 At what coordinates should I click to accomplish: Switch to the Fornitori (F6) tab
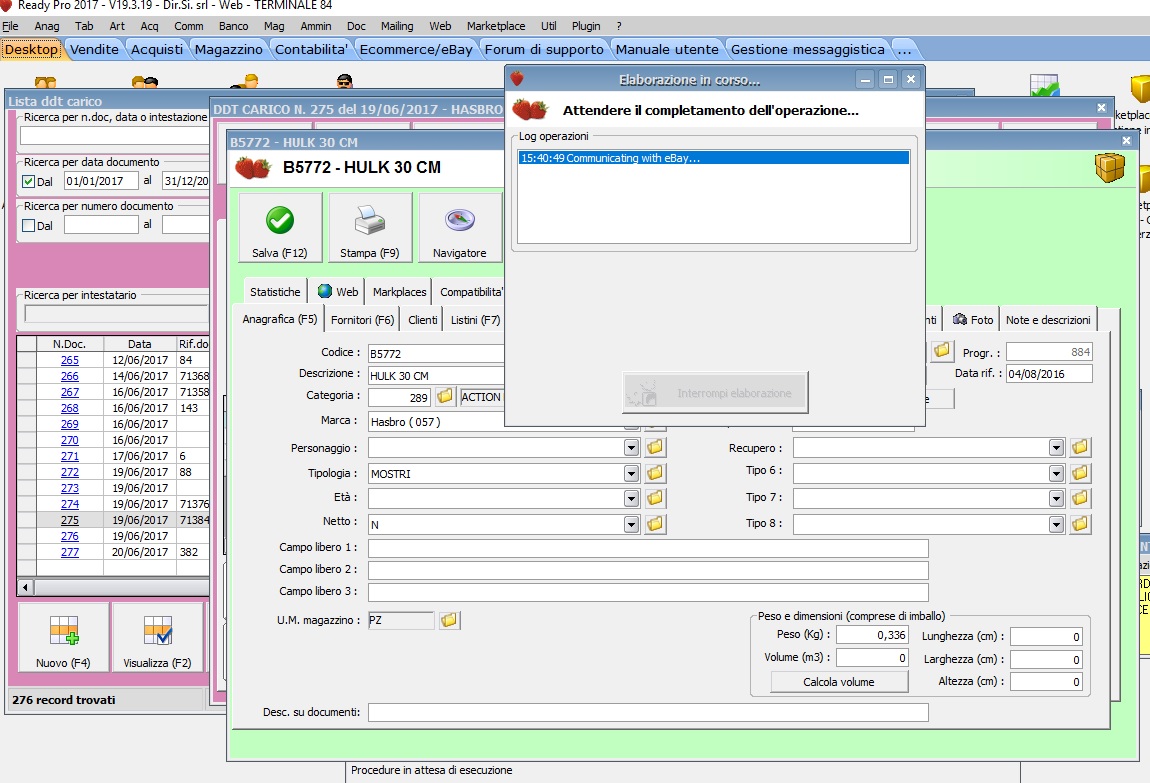click(x=362, y=320)
